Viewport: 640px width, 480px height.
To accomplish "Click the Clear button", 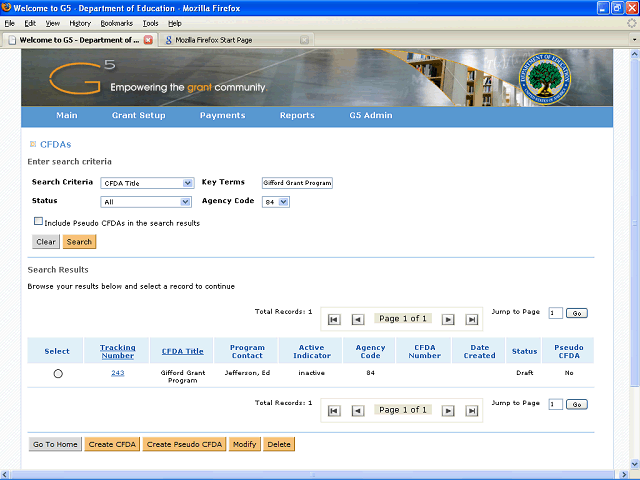I will tap(46, 242).
